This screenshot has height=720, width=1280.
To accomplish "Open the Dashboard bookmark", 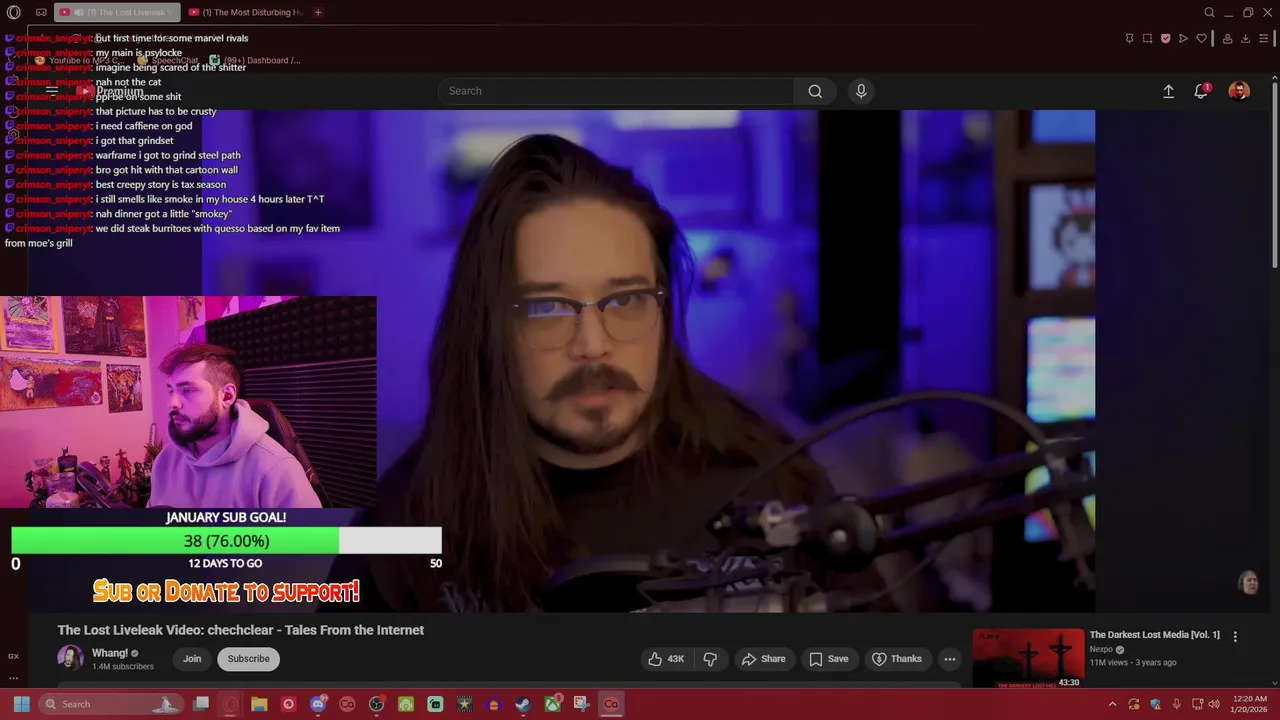I will [x=254, y=60].
